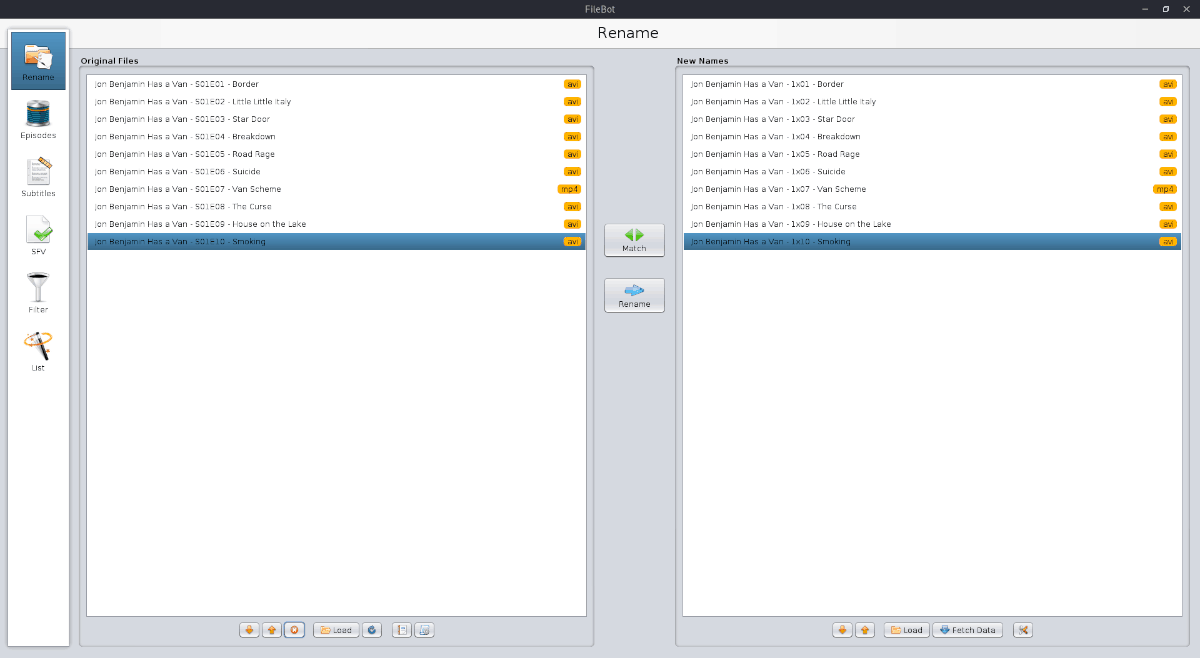
Task: Clear the Original Files list
Action: [x=293, y=630]
